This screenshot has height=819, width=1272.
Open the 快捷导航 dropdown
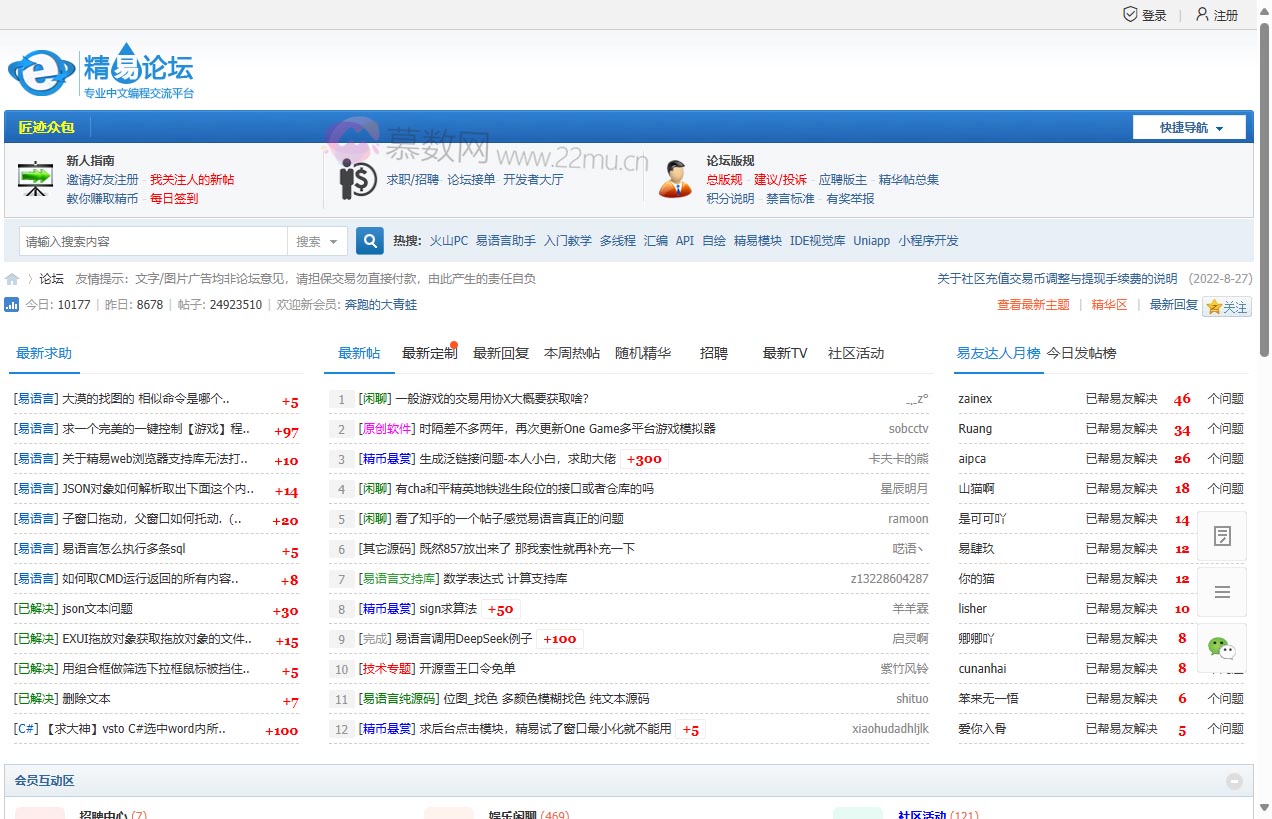point(1188,127)
